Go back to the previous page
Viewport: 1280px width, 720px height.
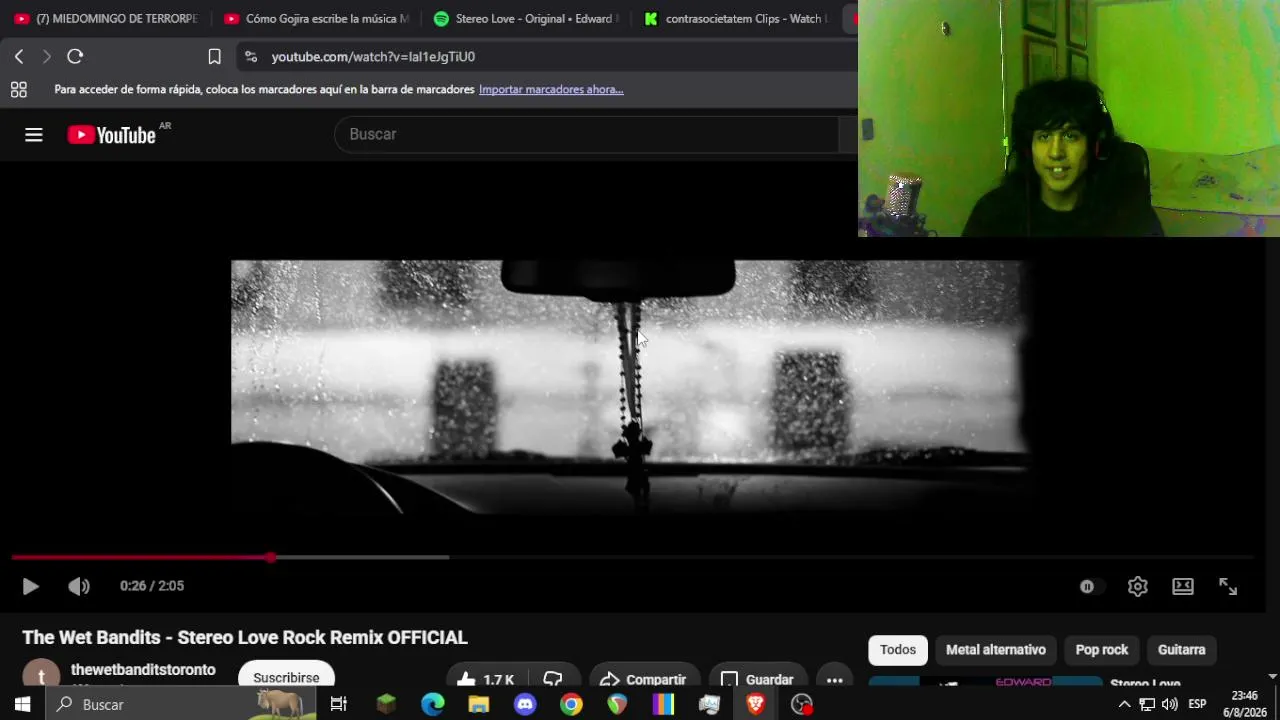coord(19,57)
